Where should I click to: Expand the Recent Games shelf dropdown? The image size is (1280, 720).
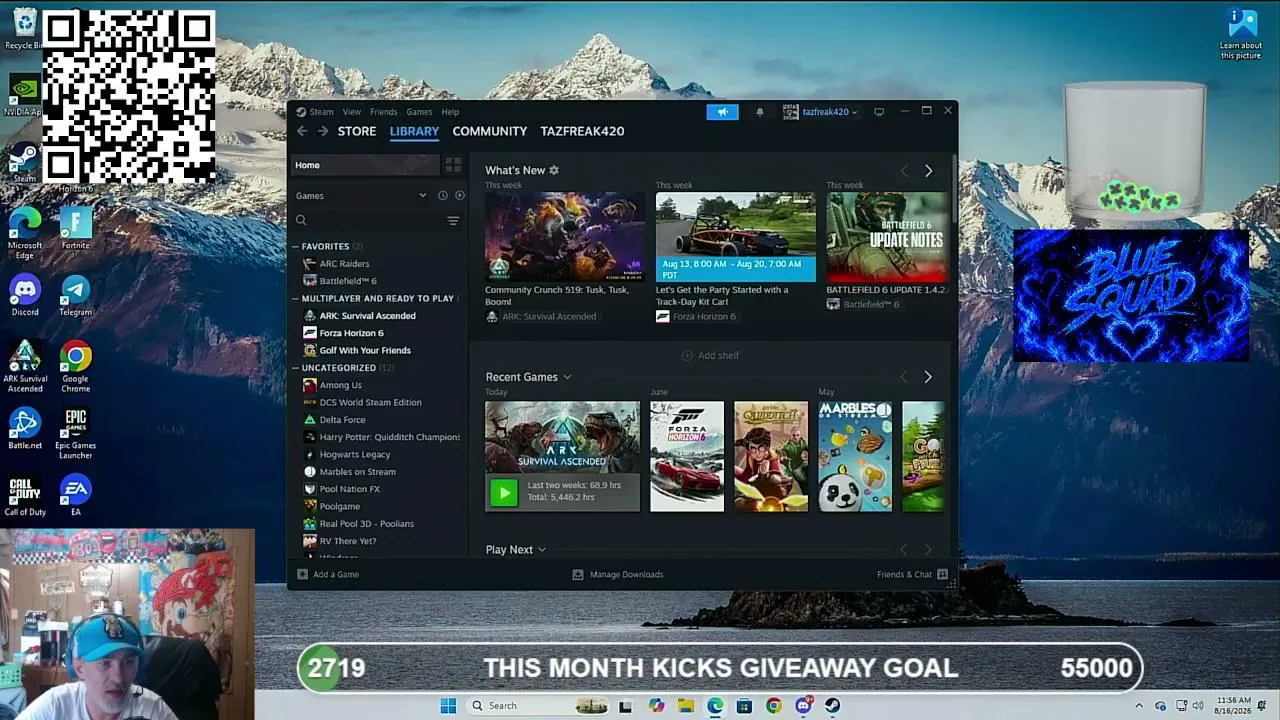tap(567, 377)
